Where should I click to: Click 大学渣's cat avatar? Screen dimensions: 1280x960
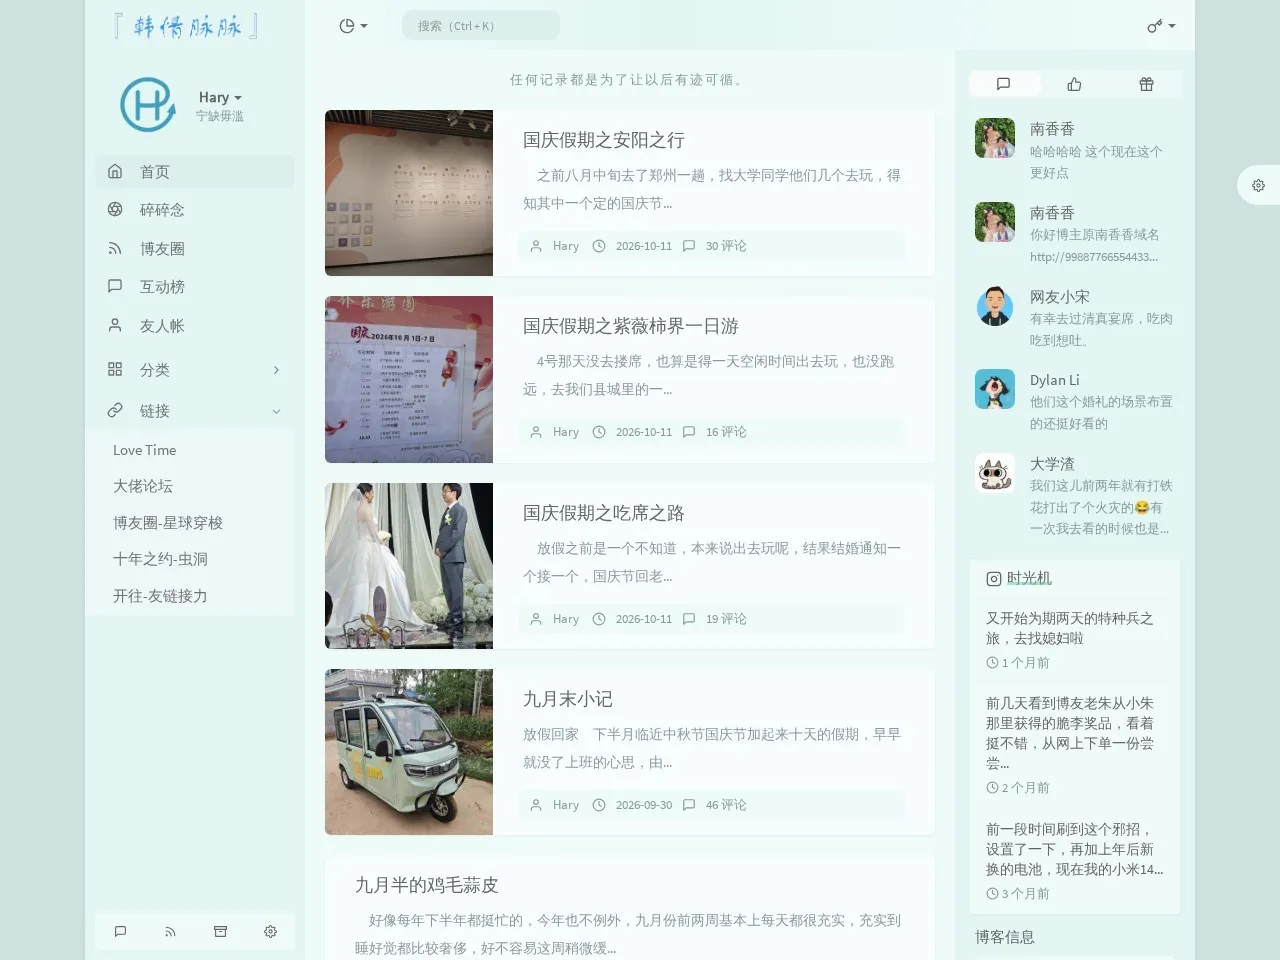994,473
